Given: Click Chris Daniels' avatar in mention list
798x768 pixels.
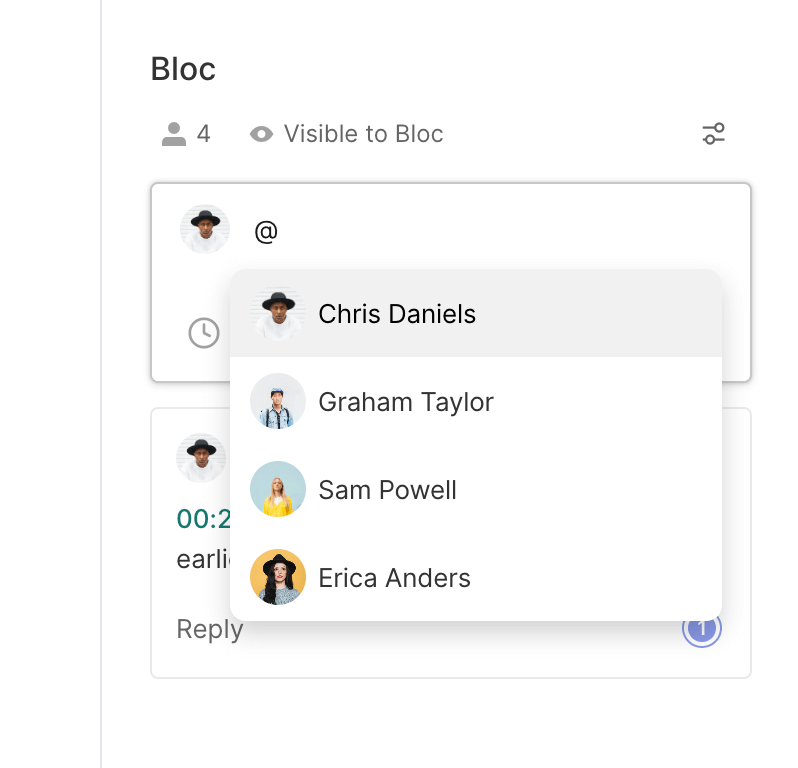Looking at the screenshot, I should click(x=278, y=314).
